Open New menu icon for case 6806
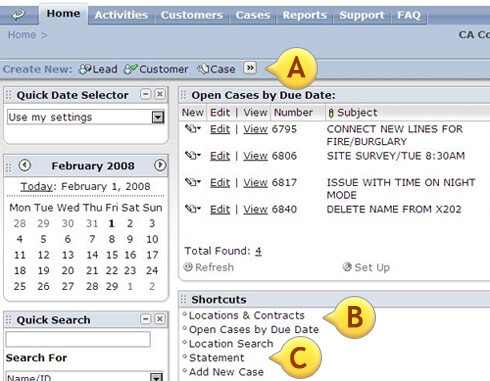 point(193,155)
